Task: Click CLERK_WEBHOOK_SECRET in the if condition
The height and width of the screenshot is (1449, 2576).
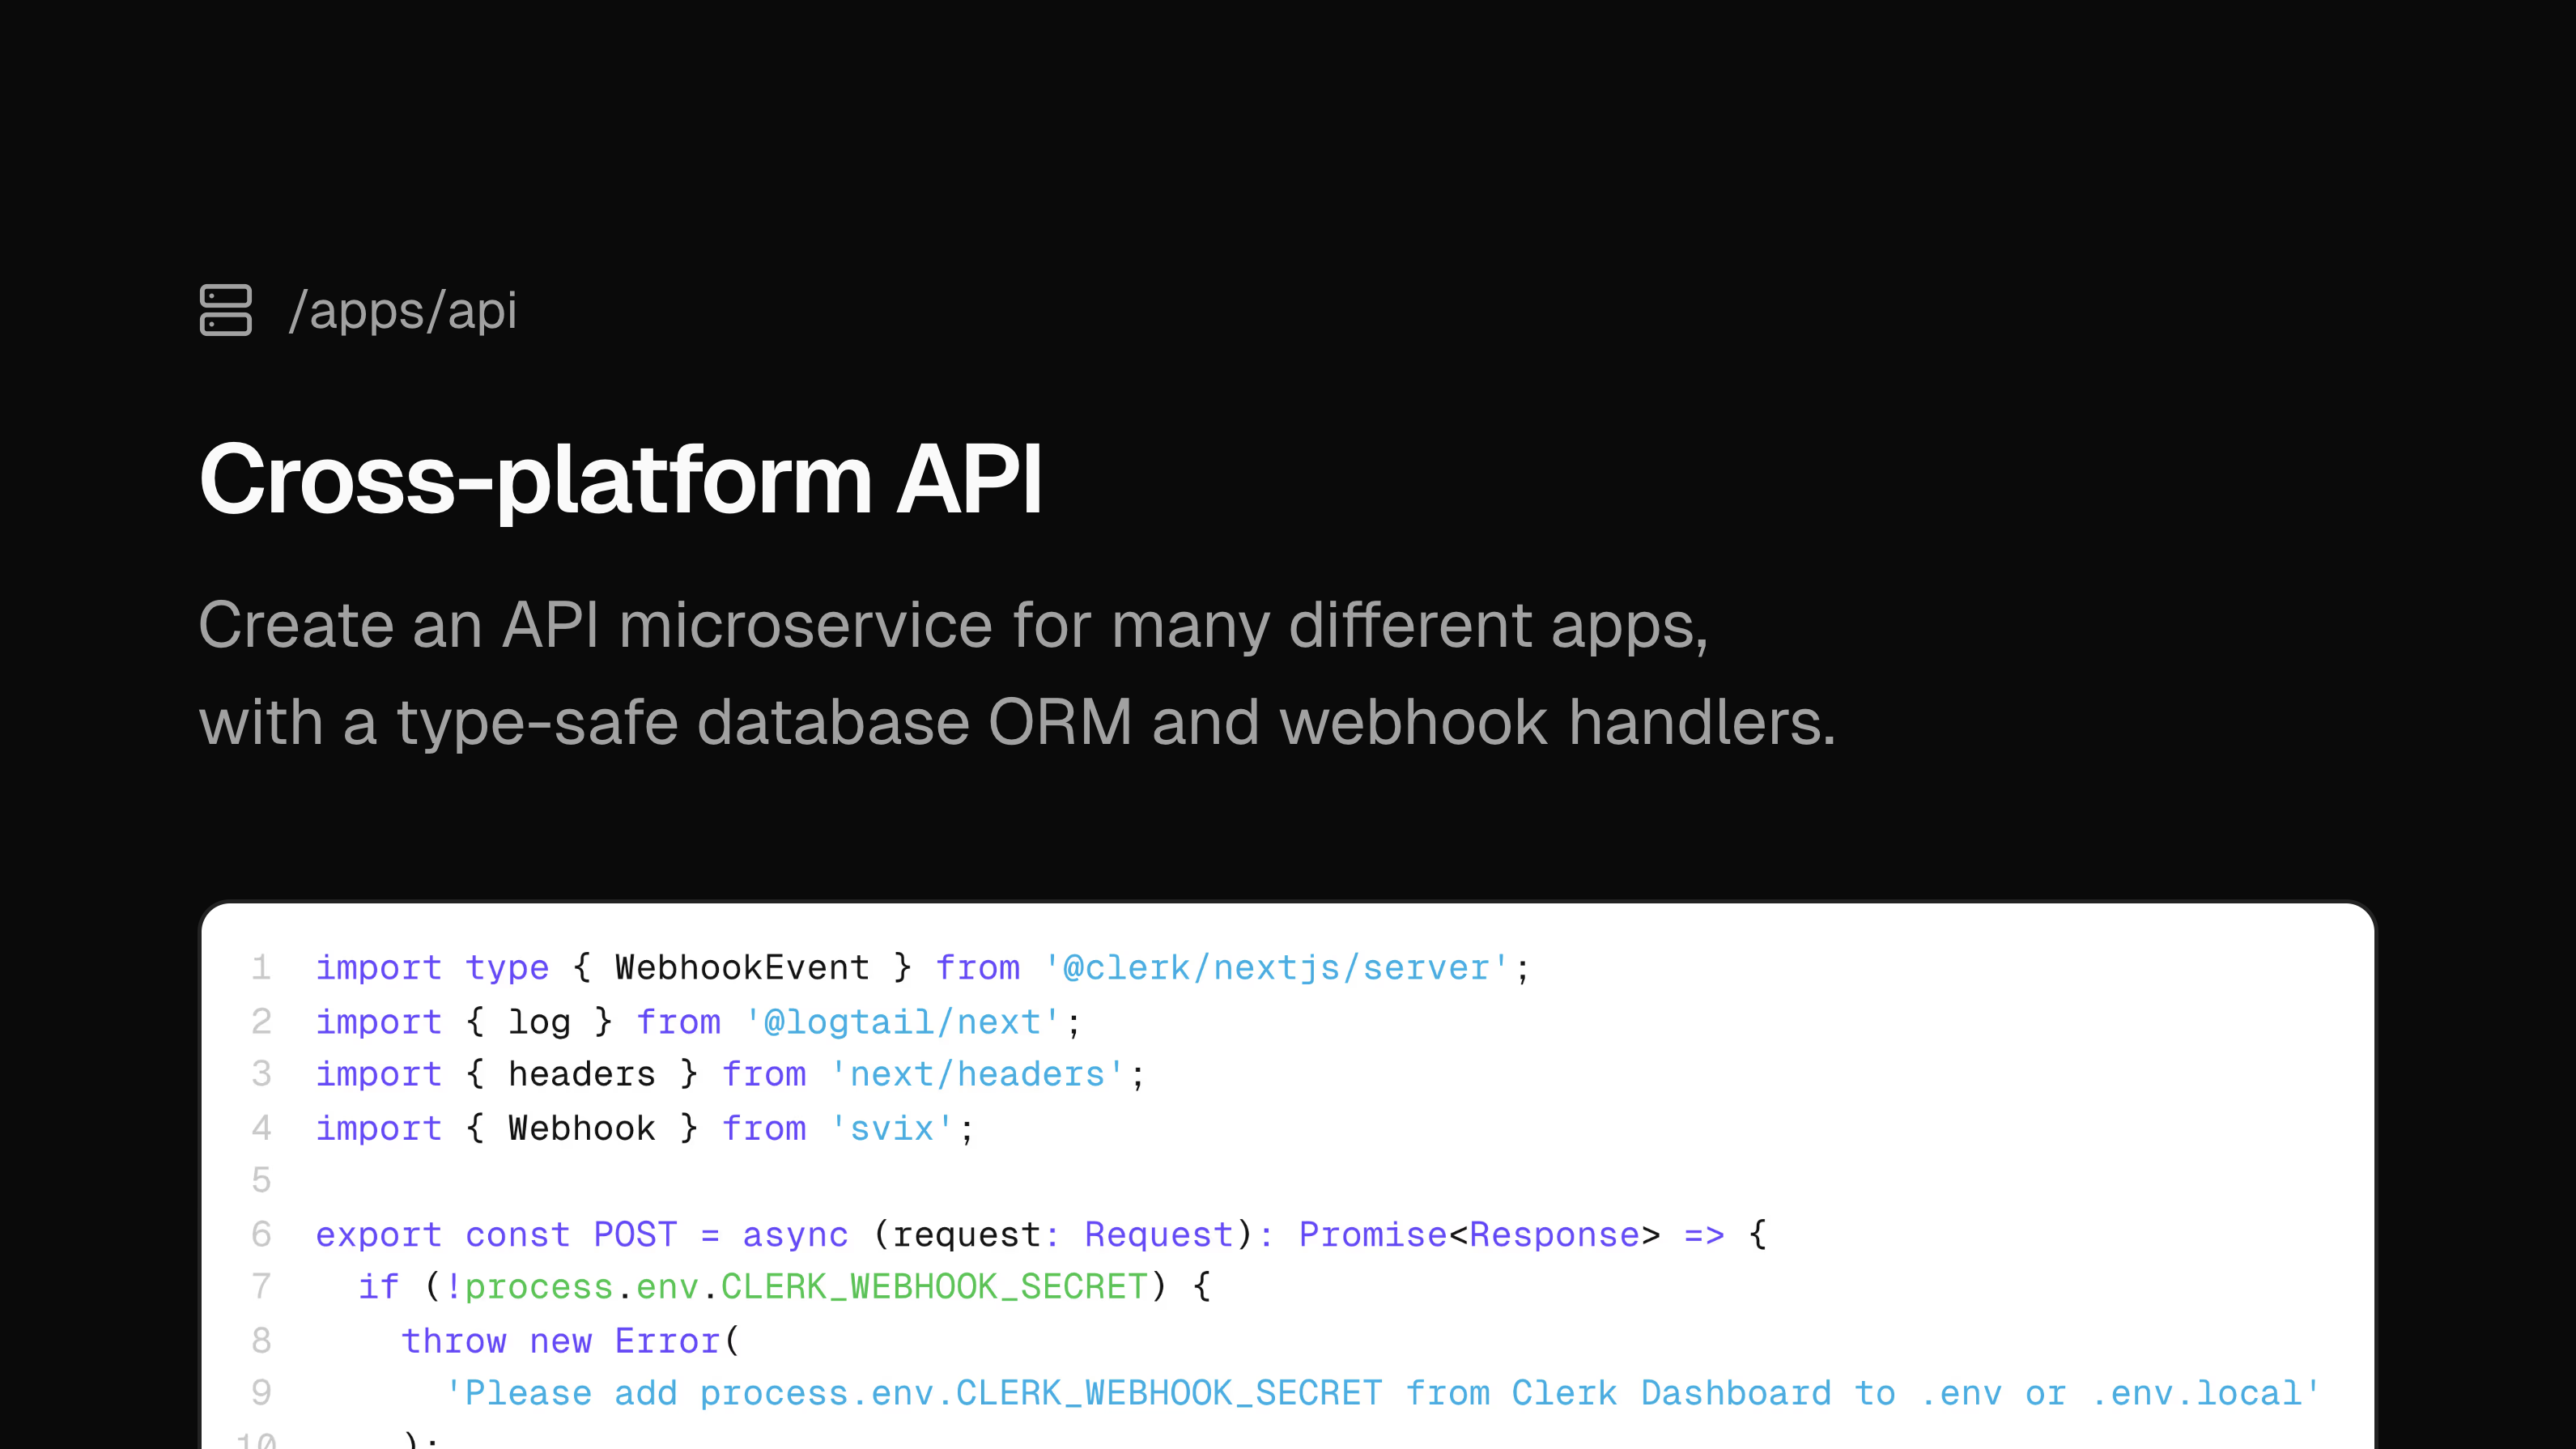Action: click(x=933, y=1286)
